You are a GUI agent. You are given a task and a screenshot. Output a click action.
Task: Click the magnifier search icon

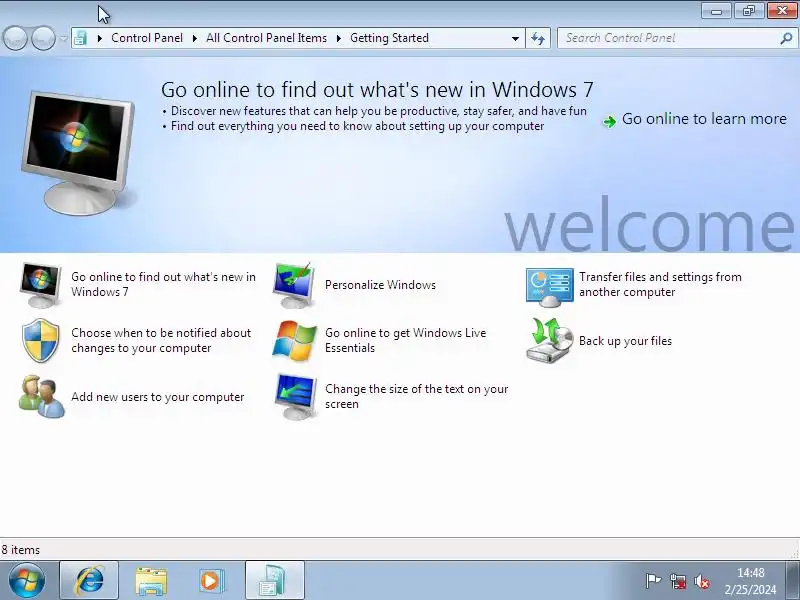pos(786,38)
